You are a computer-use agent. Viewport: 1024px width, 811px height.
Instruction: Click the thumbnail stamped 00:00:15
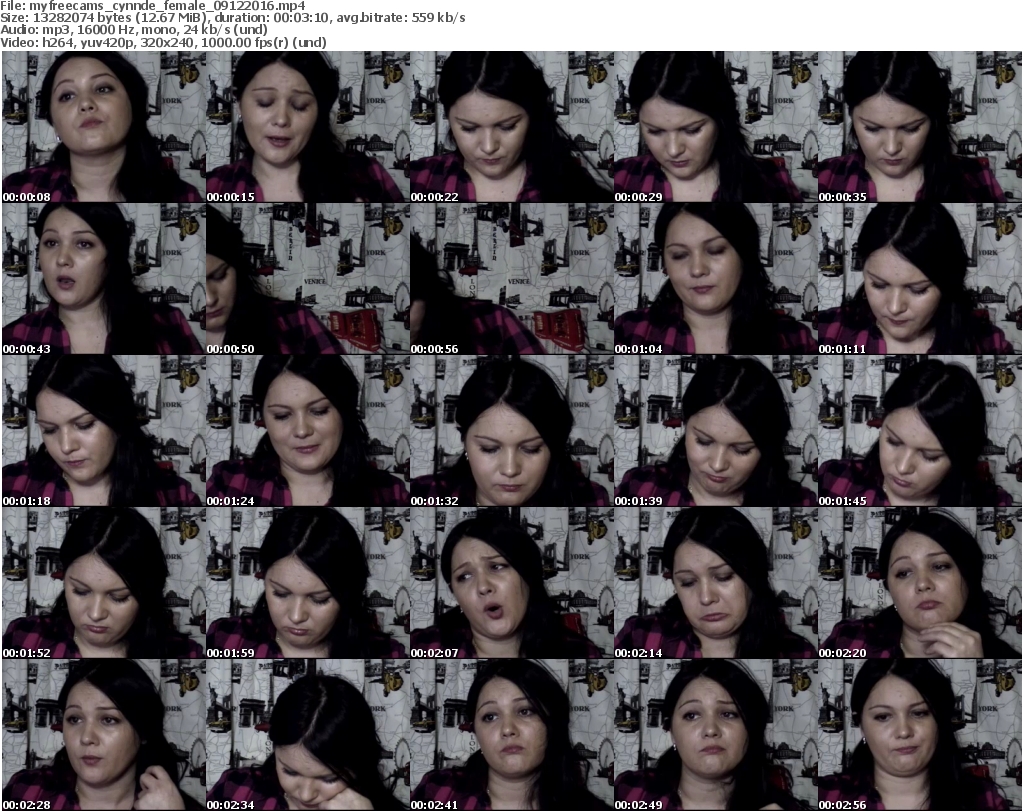308,127
